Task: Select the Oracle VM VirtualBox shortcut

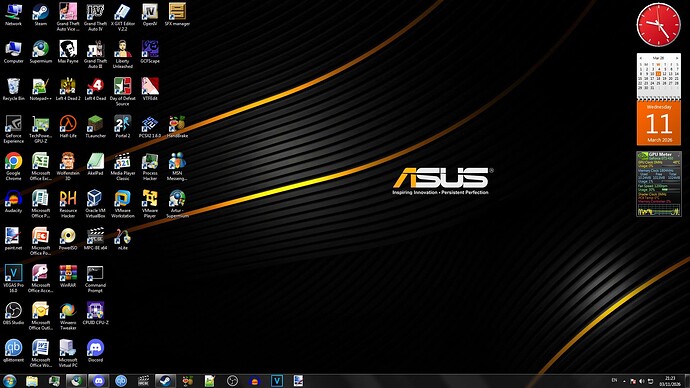Action: (x=95, y=204)
